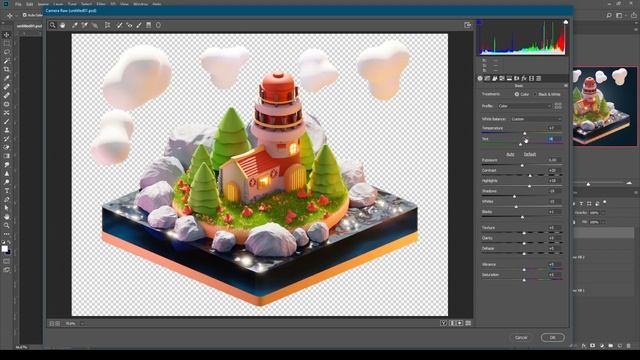Open the Window menu
The width and height of the screenshot is (640, 360).
140,4
